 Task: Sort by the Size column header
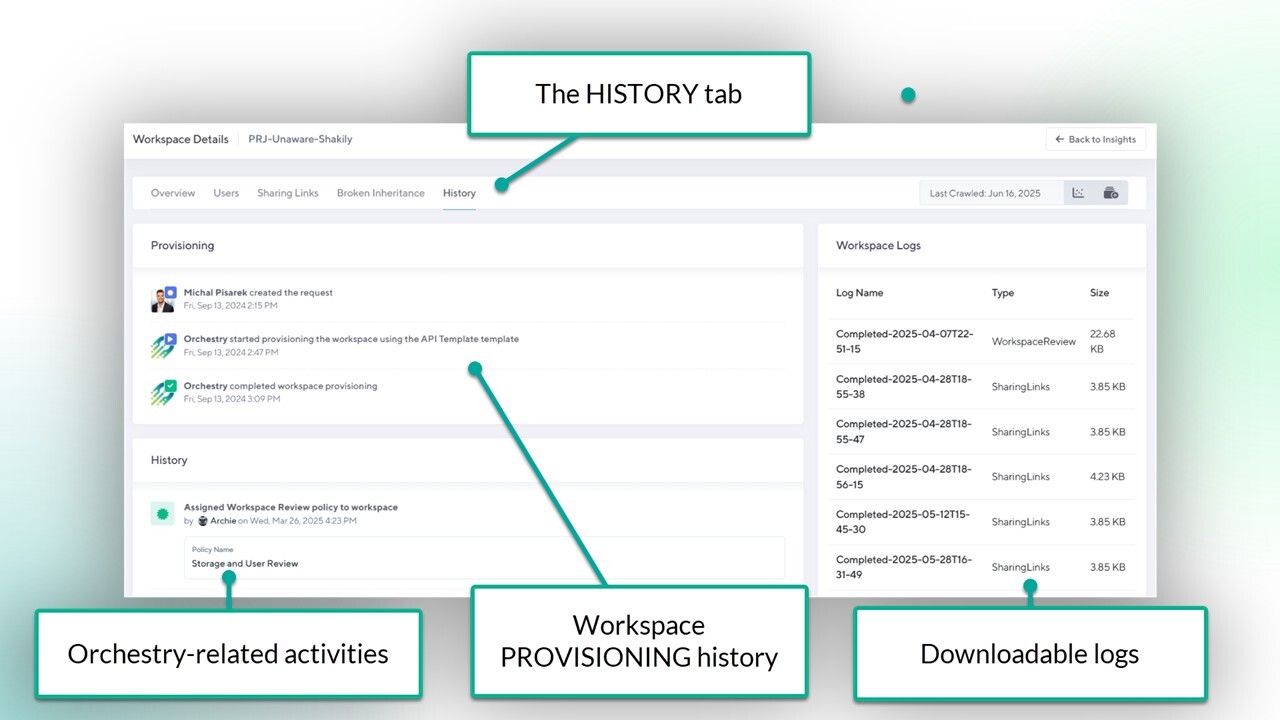(1100, 293)
